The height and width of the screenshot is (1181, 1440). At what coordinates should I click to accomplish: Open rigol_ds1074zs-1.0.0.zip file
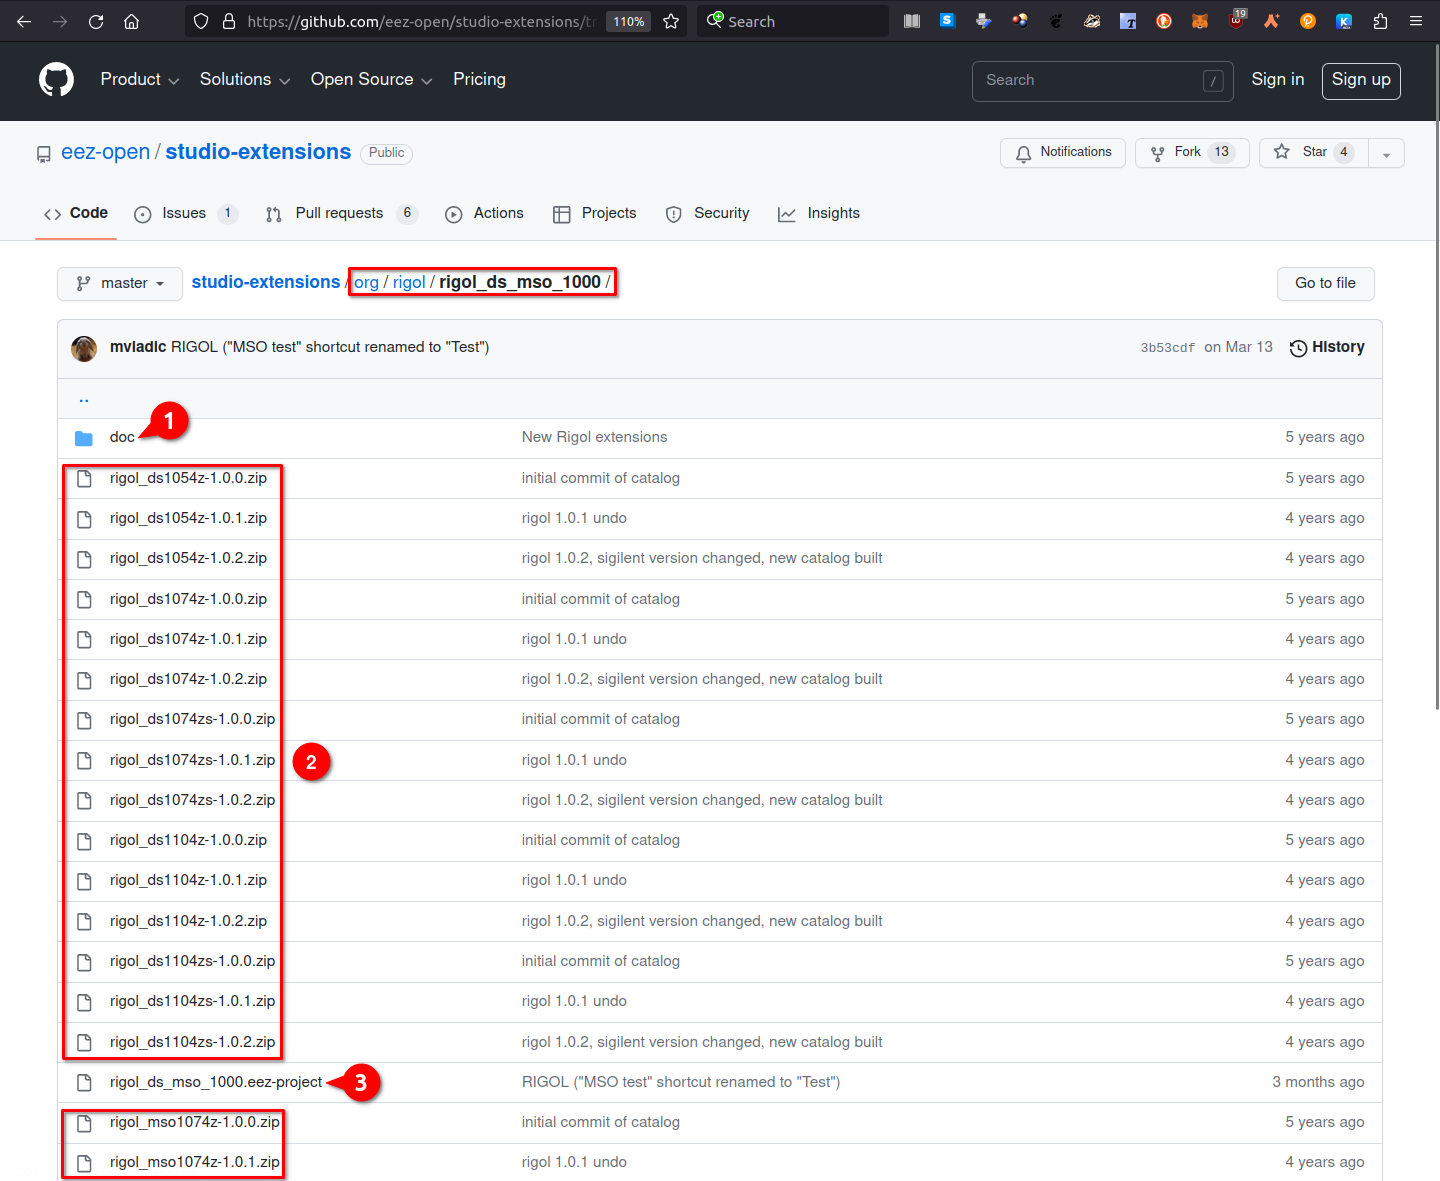coord(192,719)
